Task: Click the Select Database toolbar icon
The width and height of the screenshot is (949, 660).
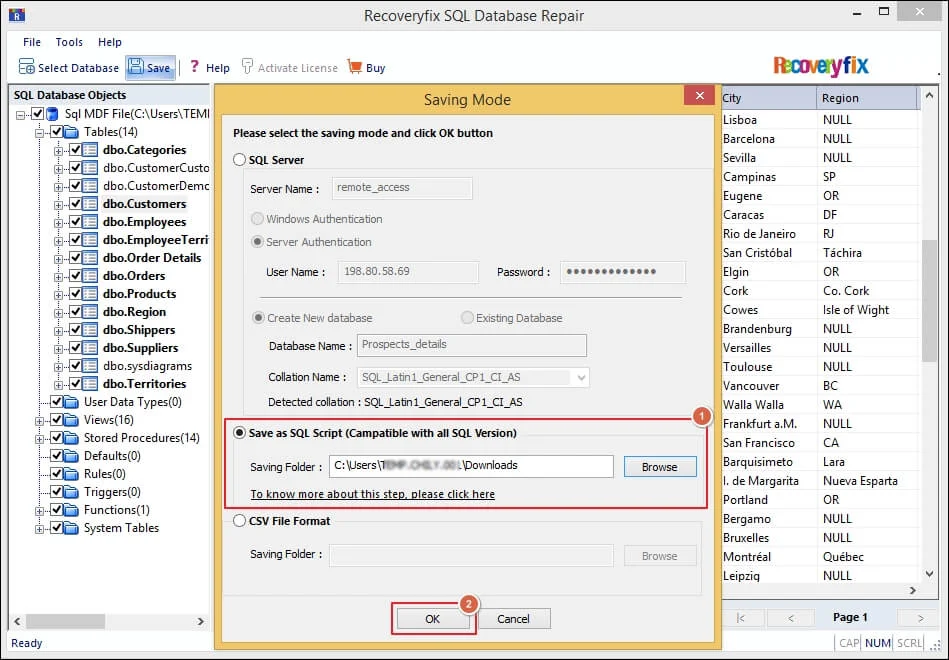Action: coord(27,67)
